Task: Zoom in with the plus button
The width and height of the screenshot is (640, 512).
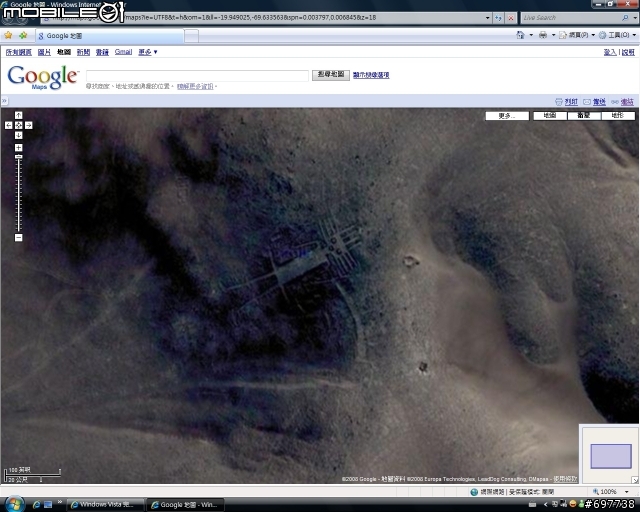Action: [x=18, y=148]
